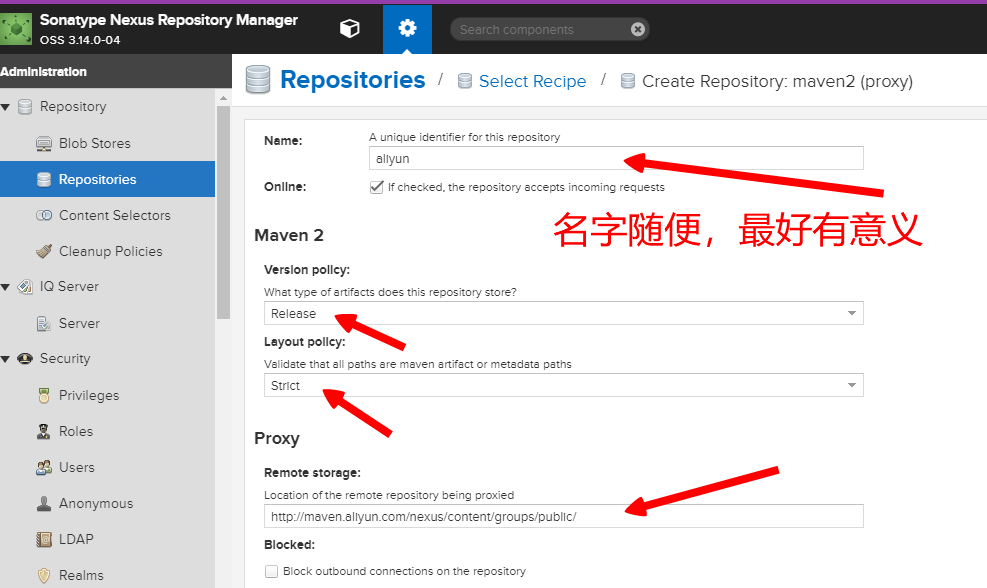The height and width of the screenshot is (588, 987).
Task: Click the Content Selectors icon
Action: tap(43, 215)
